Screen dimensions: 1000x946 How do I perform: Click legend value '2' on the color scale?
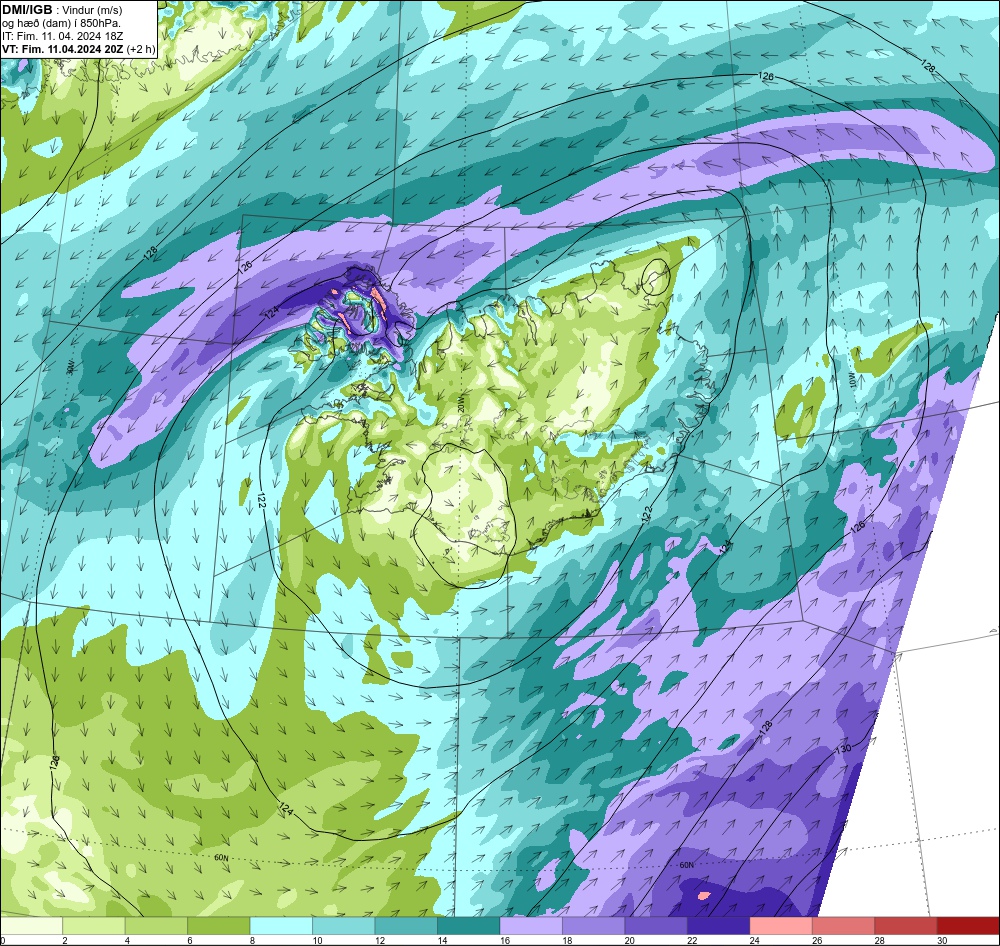coord(65,940)
